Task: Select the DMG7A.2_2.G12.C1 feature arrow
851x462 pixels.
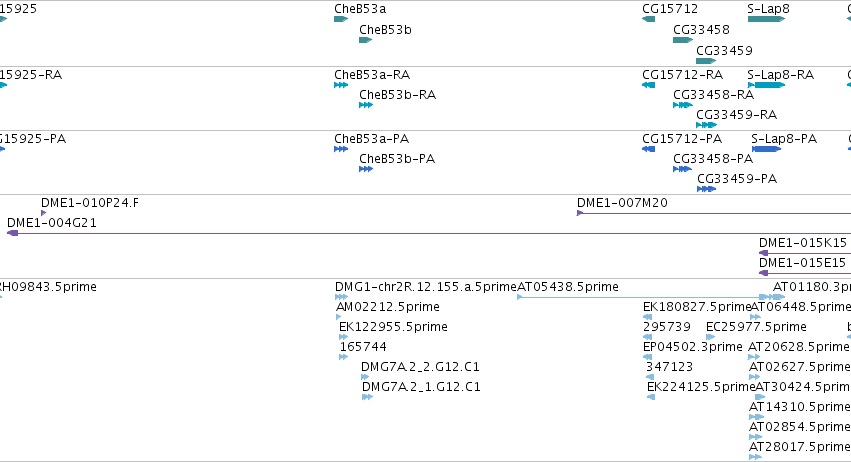Action: click(365, 377)
